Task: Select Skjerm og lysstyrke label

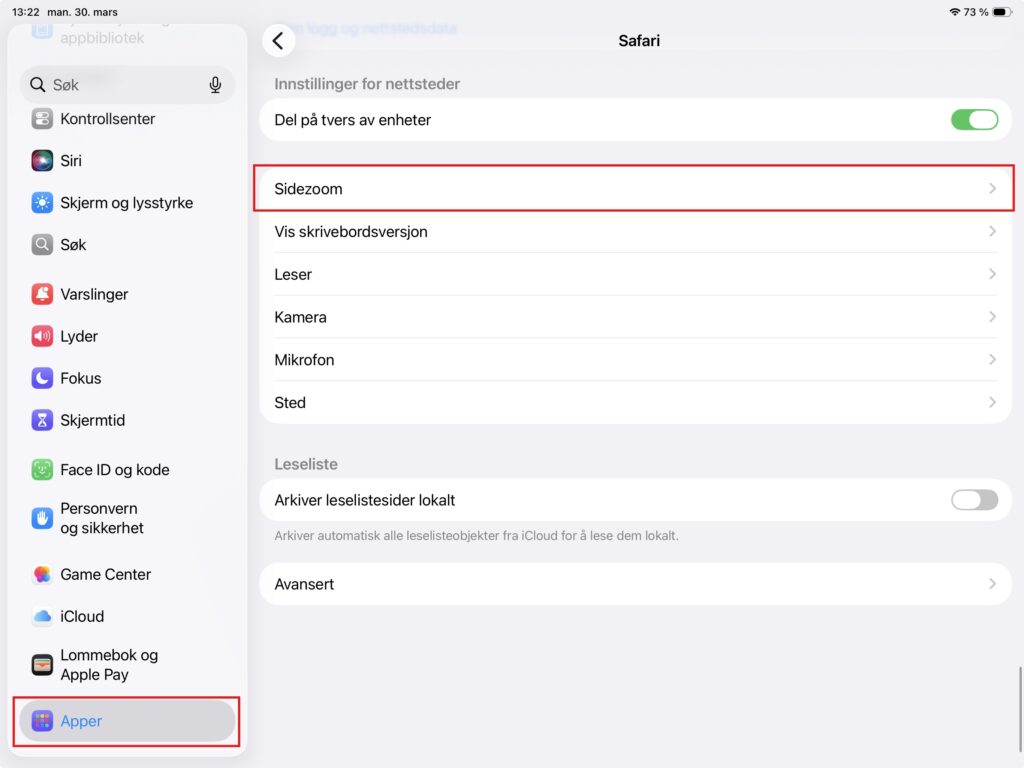Action: click(x=127, y=202)
